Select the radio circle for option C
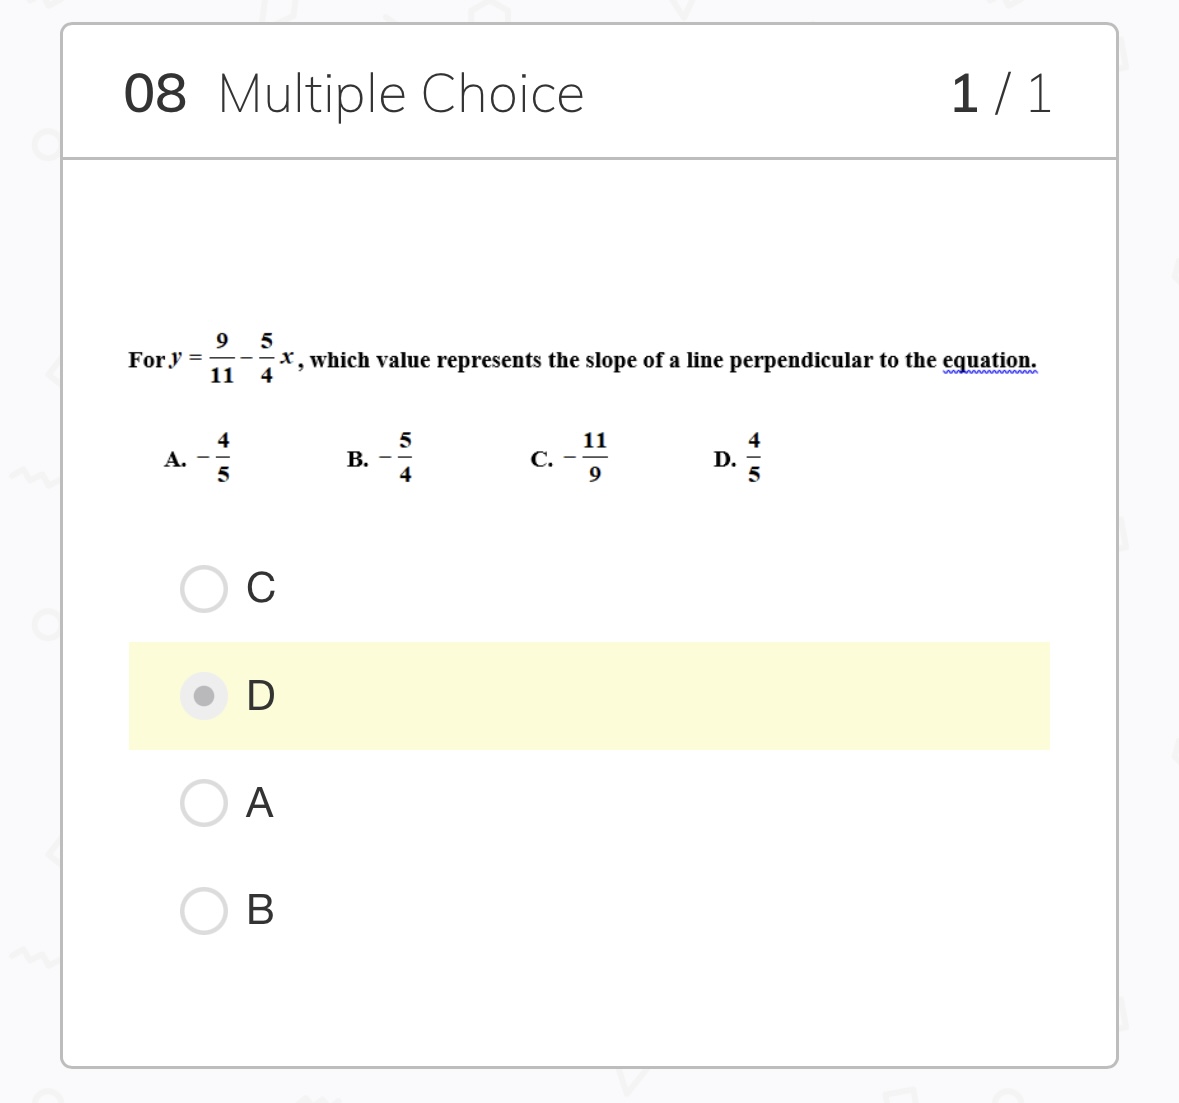 click(204, 588)
